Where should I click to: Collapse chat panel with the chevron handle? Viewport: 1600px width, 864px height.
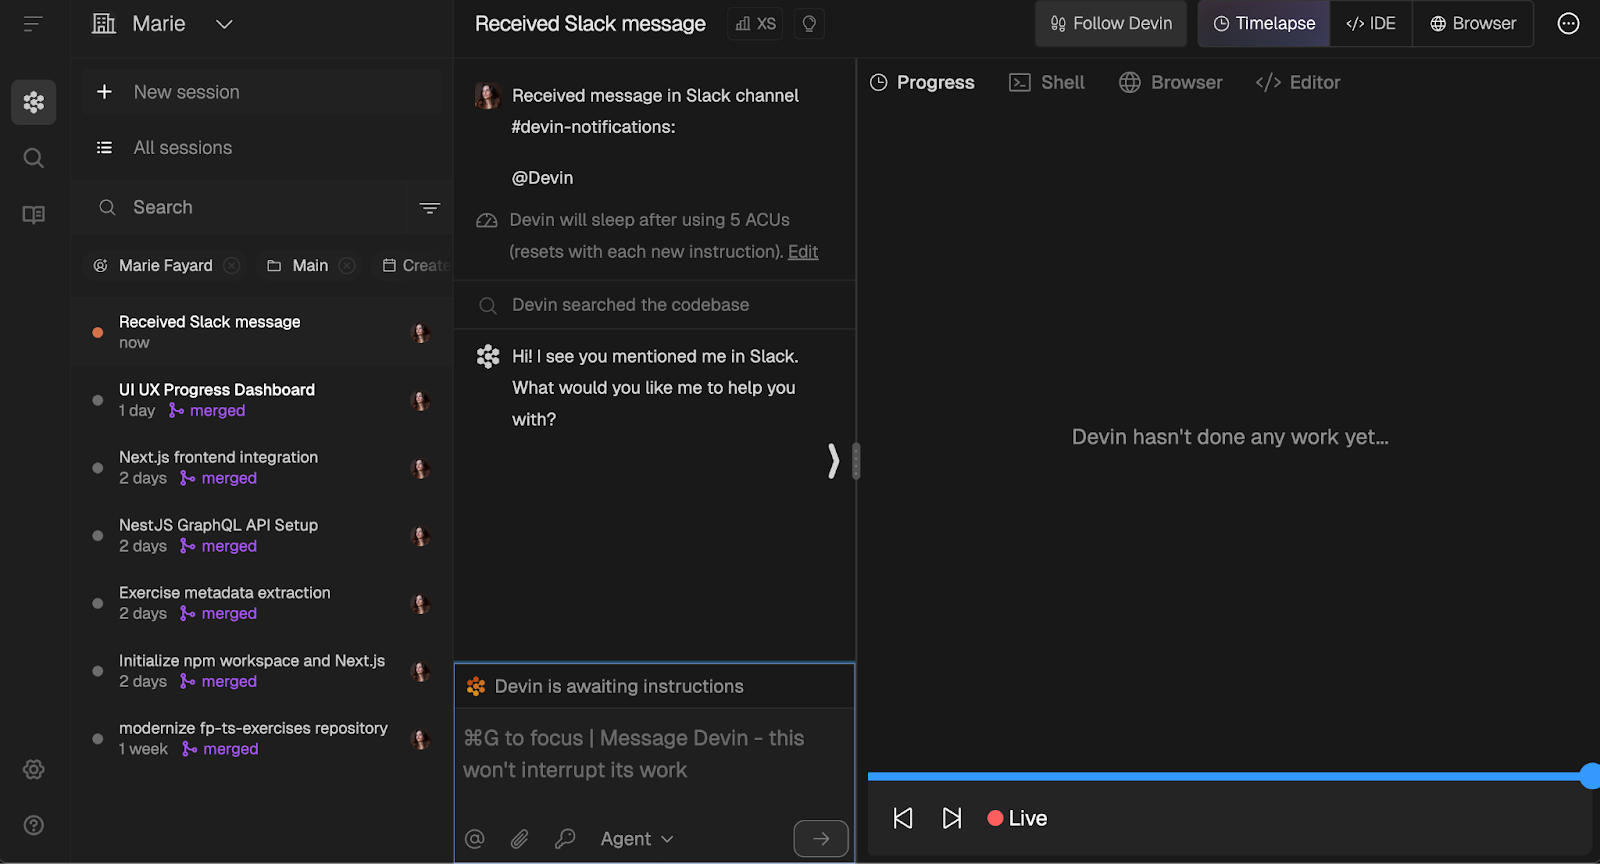833,461
